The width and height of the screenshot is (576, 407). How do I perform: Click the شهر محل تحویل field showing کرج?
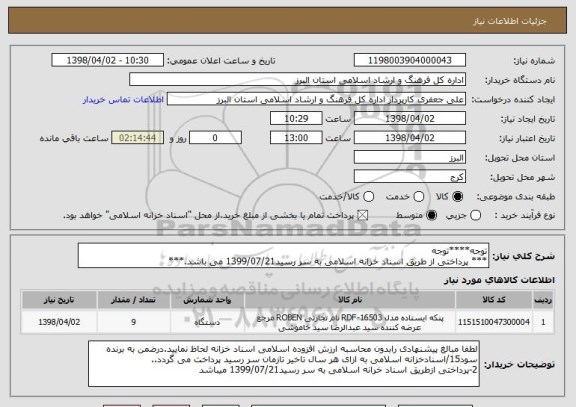[410, 177]
